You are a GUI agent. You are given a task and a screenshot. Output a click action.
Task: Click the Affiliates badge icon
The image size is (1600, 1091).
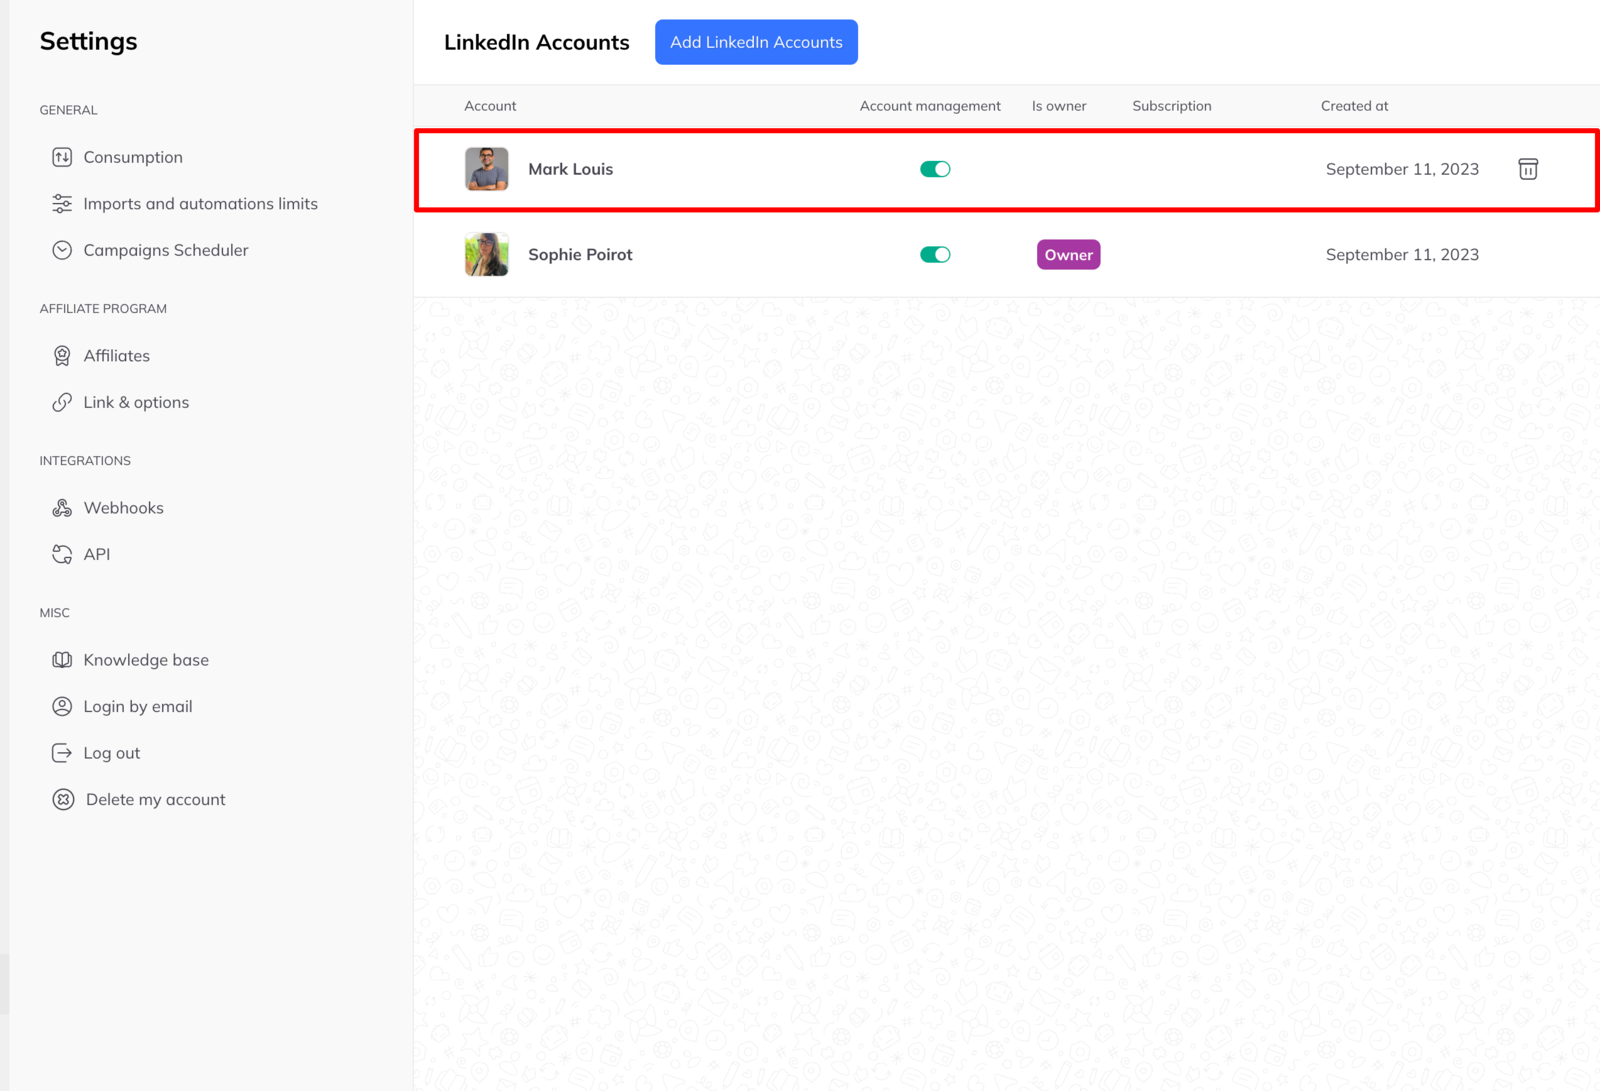pyautogui.click(x=62, y=356)
